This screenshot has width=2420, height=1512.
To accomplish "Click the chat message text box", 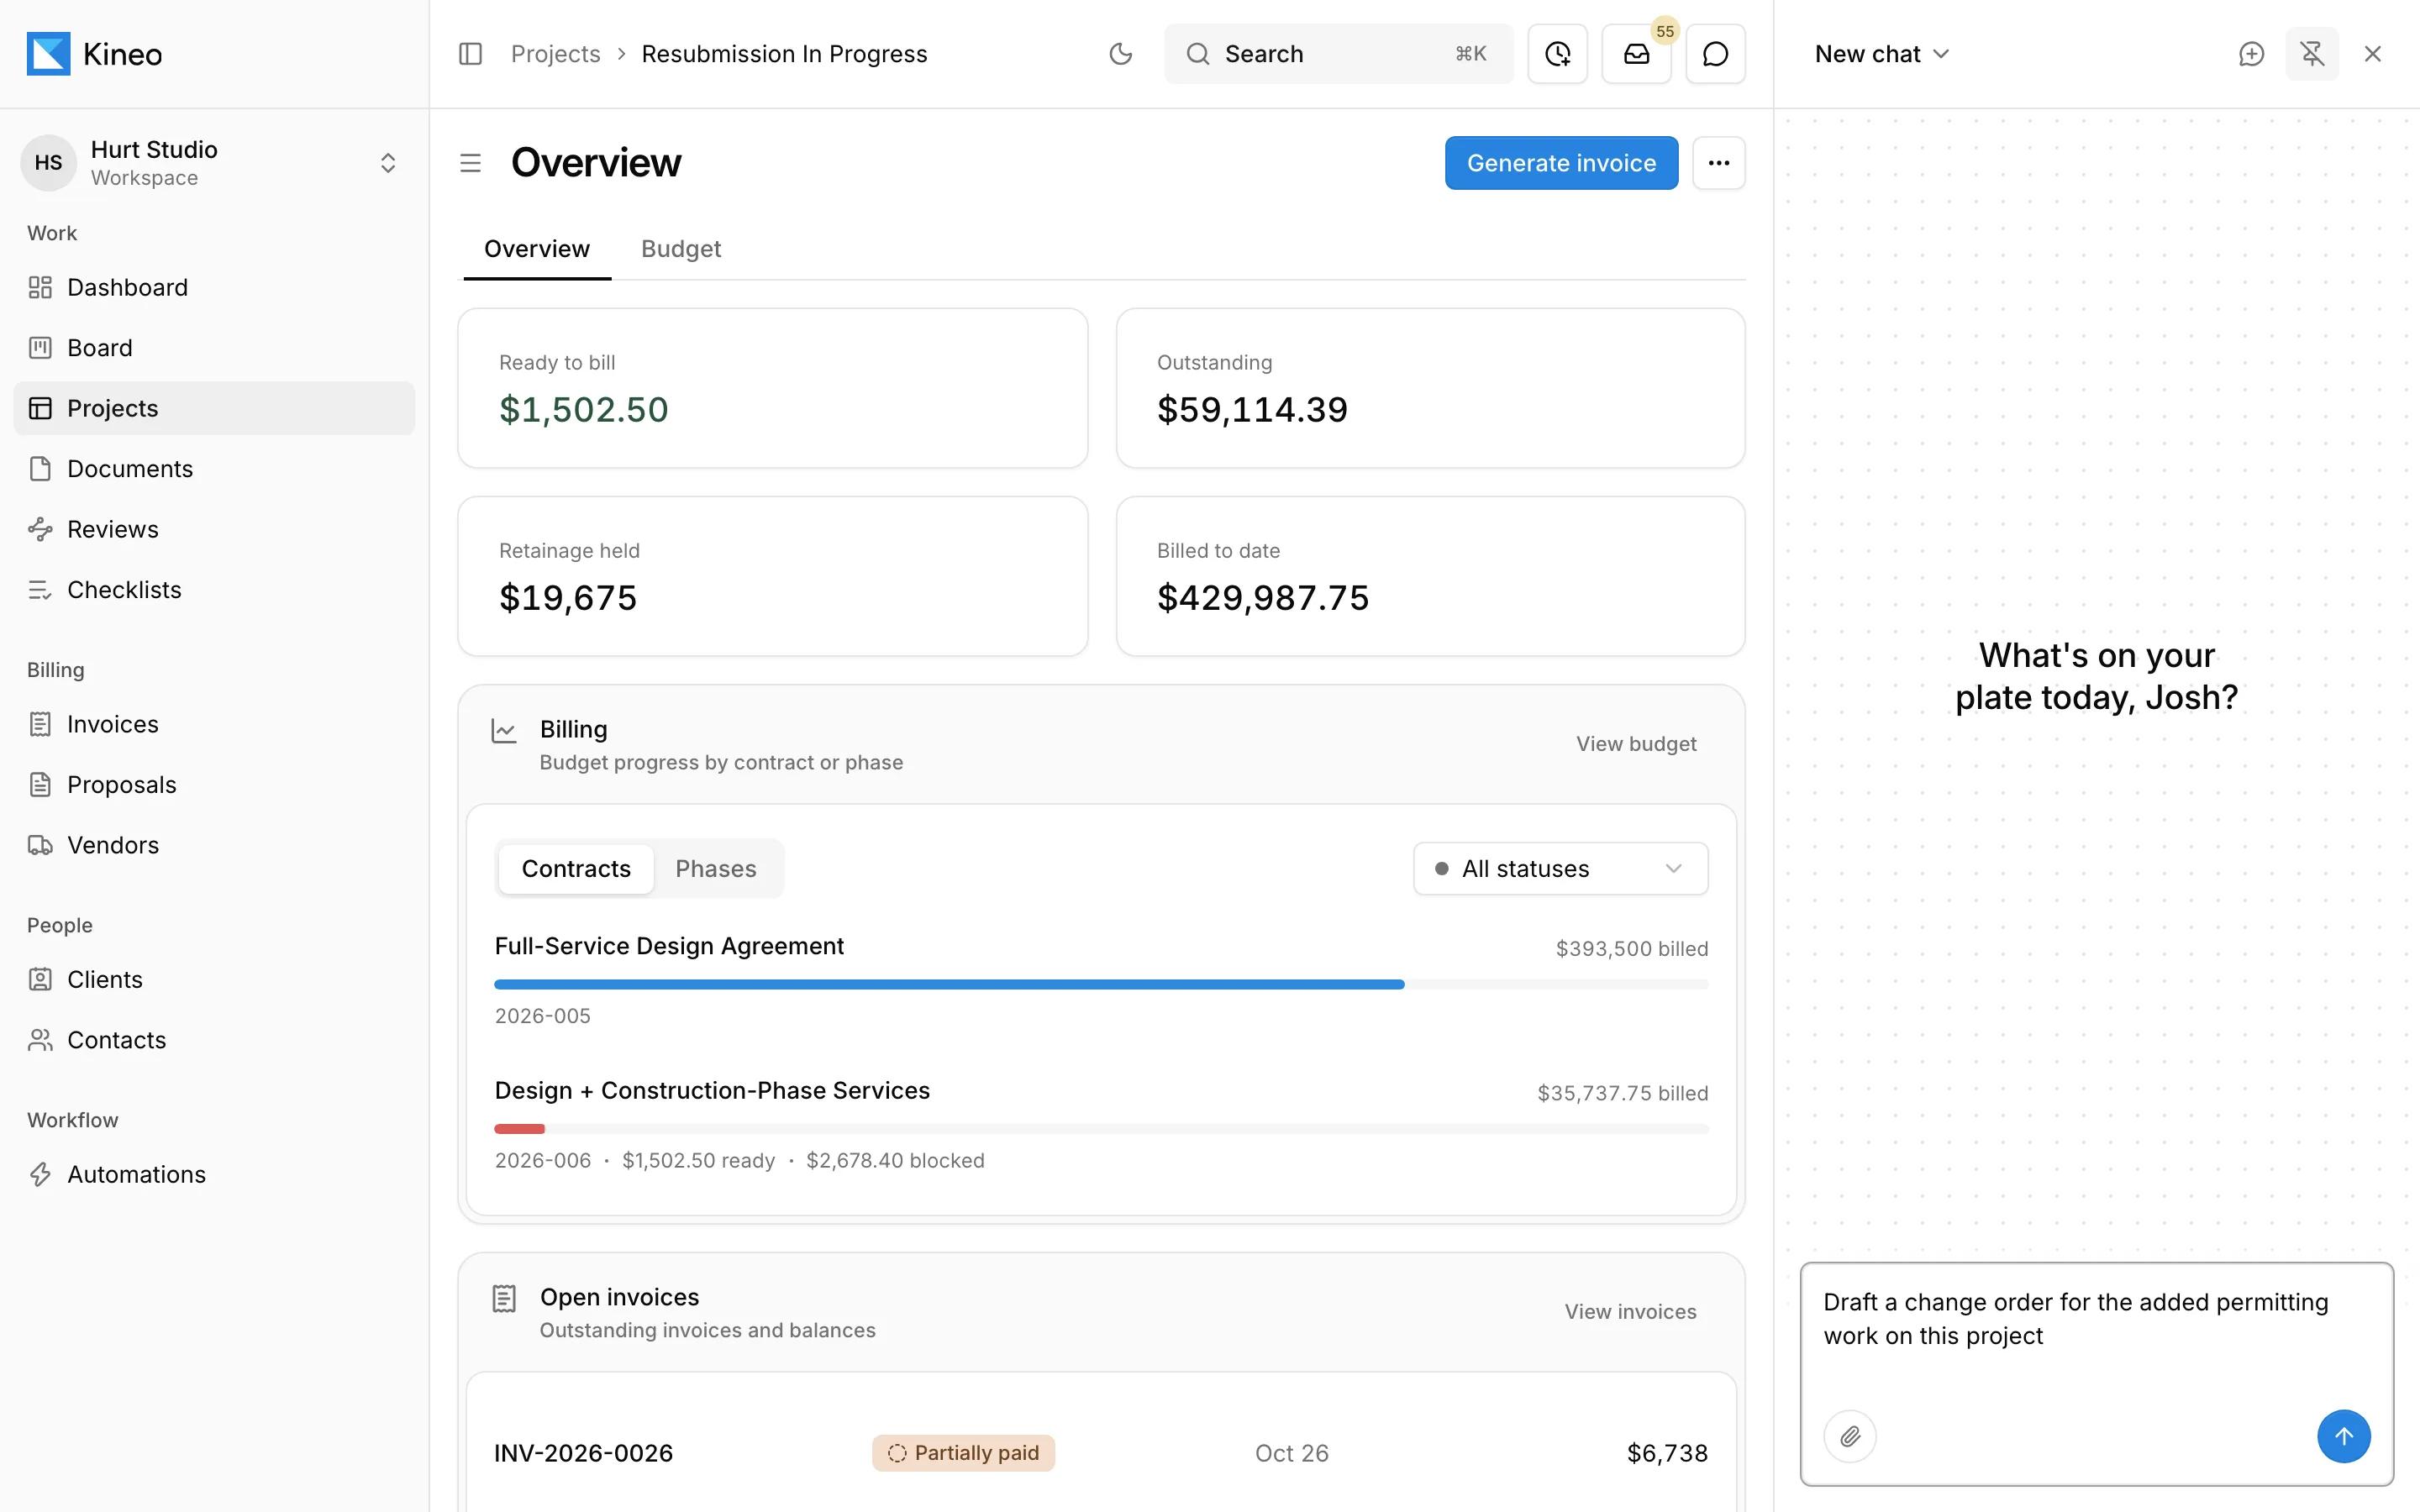I will (2096, 1336).
